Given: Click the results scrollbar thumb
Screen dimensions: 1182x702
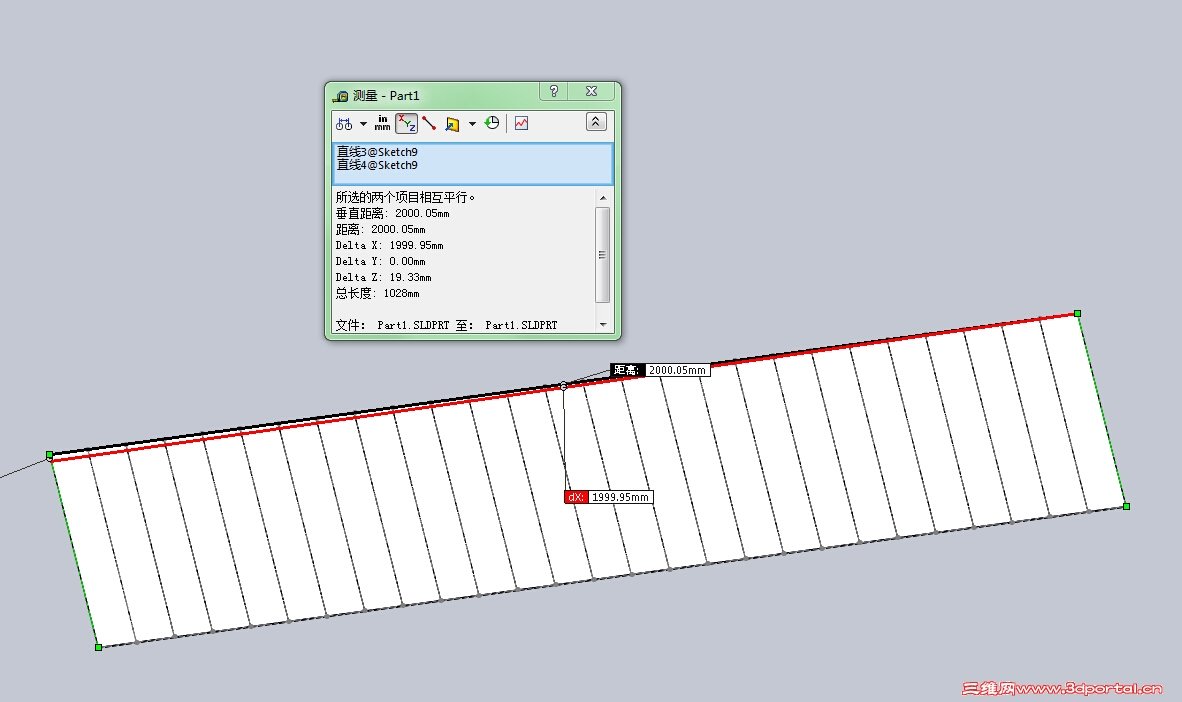Looking at the screenshot, I should pos(602,254).
